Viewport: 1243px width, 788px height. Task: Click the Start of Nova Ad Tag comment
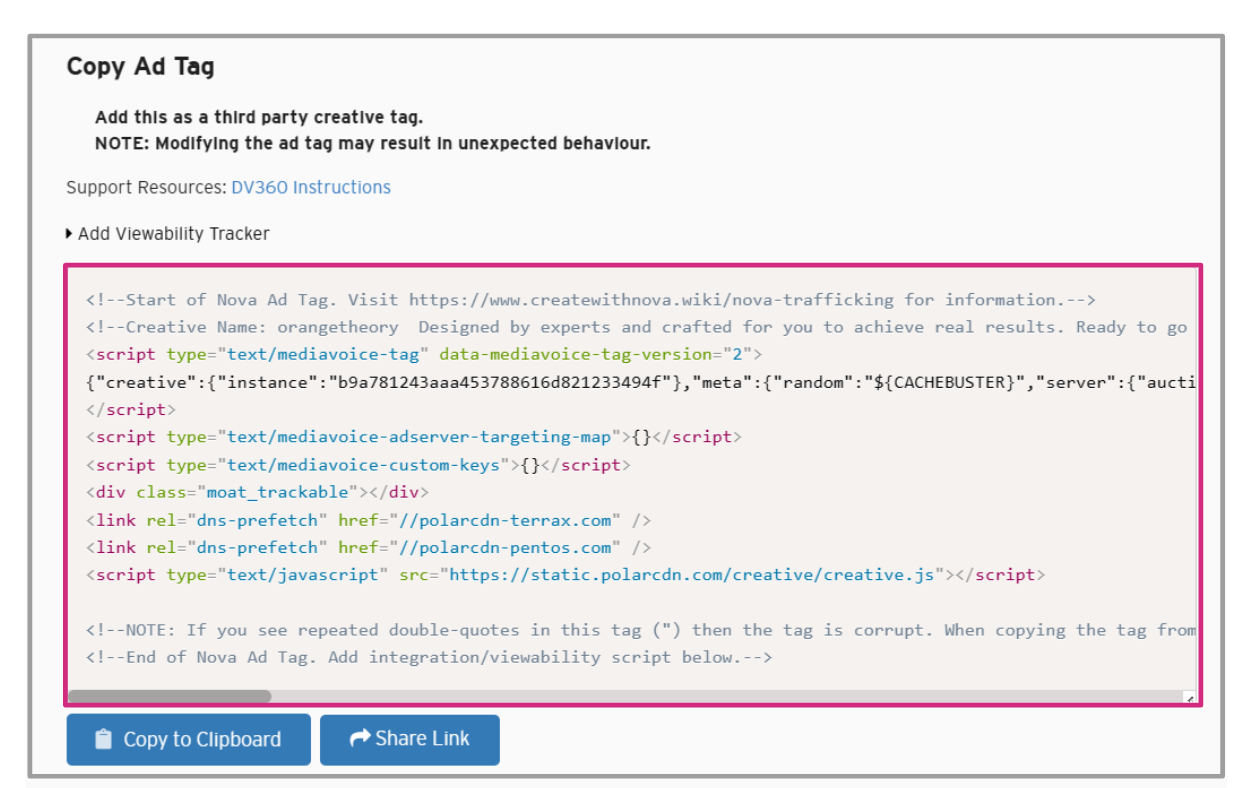coord(590,300)
